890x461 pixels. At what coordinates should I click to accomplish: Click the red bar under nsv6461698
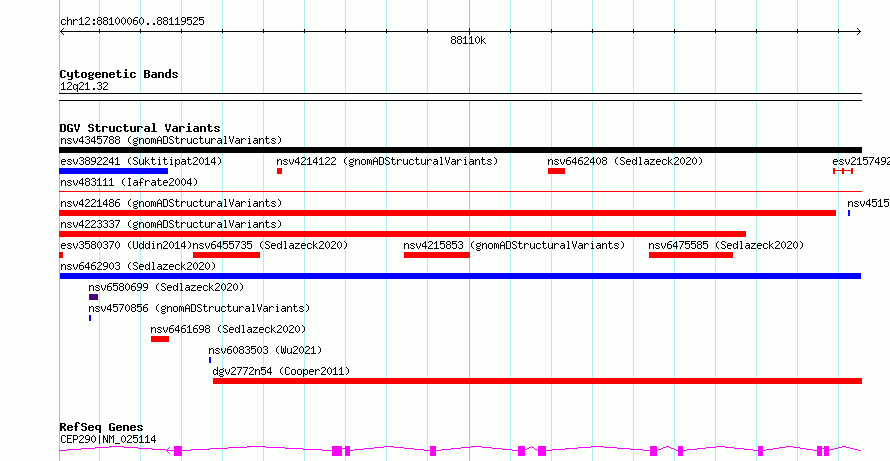click(160, 339)
